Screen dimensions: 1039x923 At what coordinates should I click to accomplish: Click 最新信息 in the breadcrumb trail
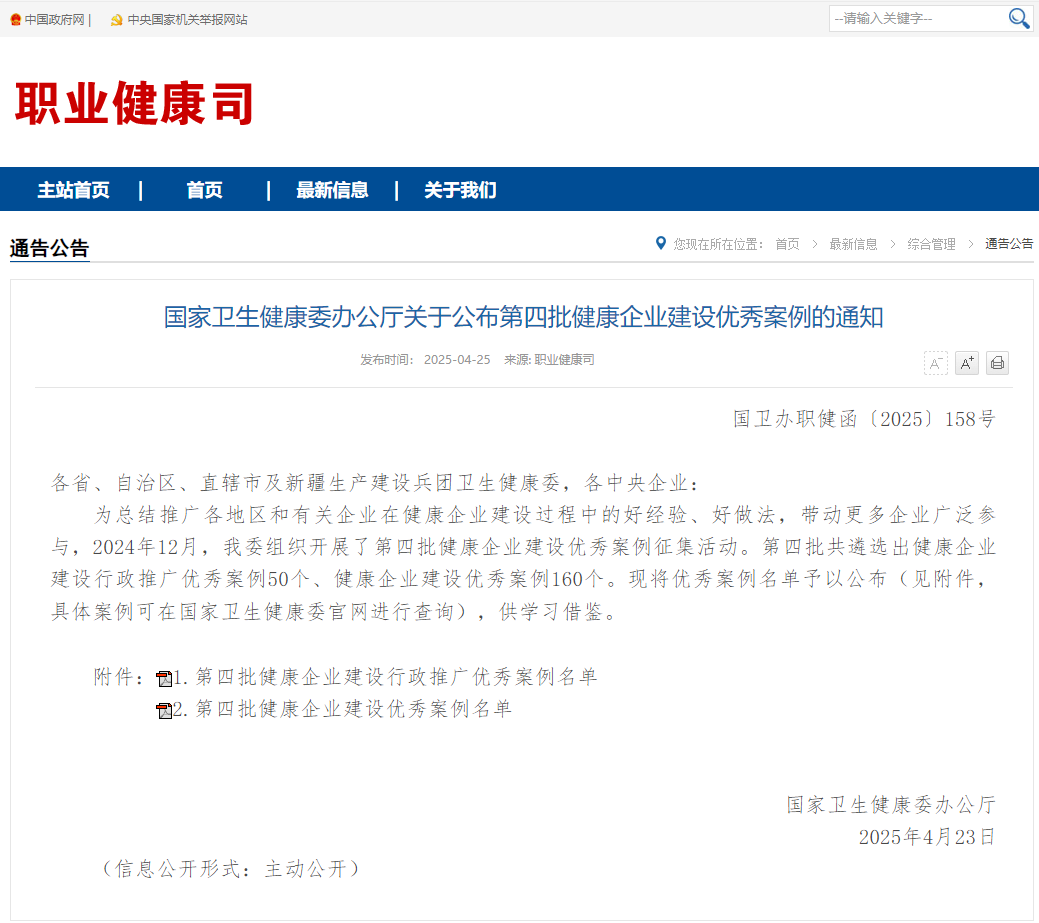pos(853,244)
